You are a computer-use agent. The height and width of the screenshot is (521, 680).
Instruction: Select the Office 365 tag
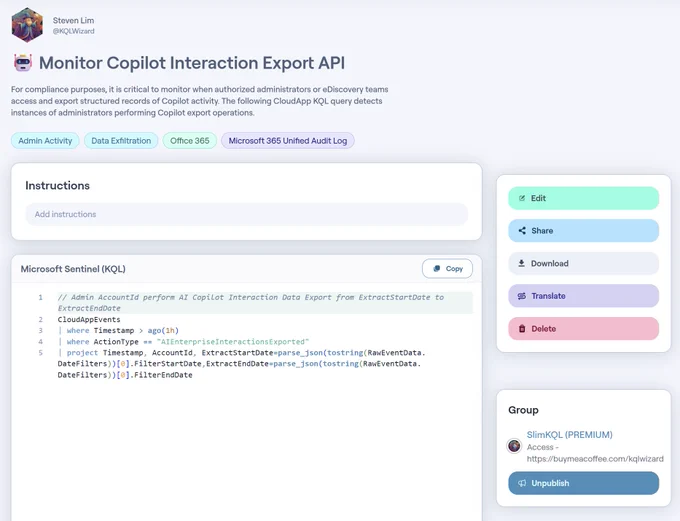click(x=190, y=141)
